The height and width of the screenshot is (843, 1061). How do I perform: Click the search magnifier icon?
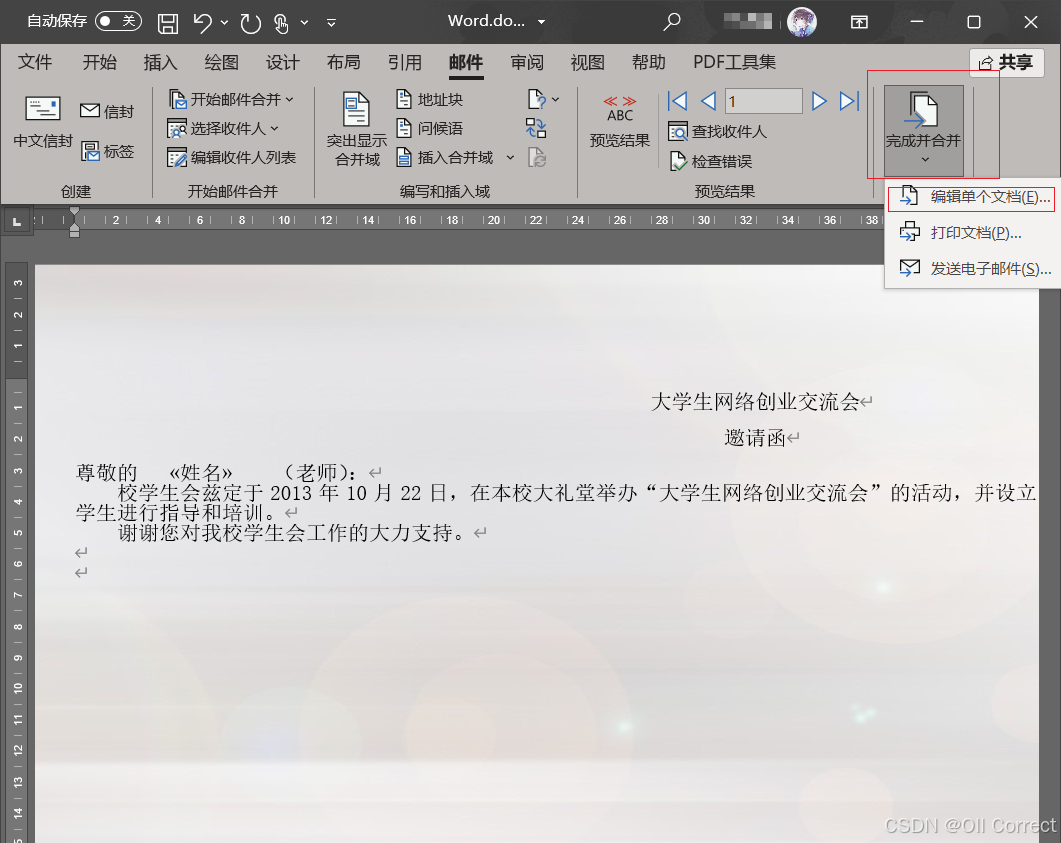click(671, 22)
